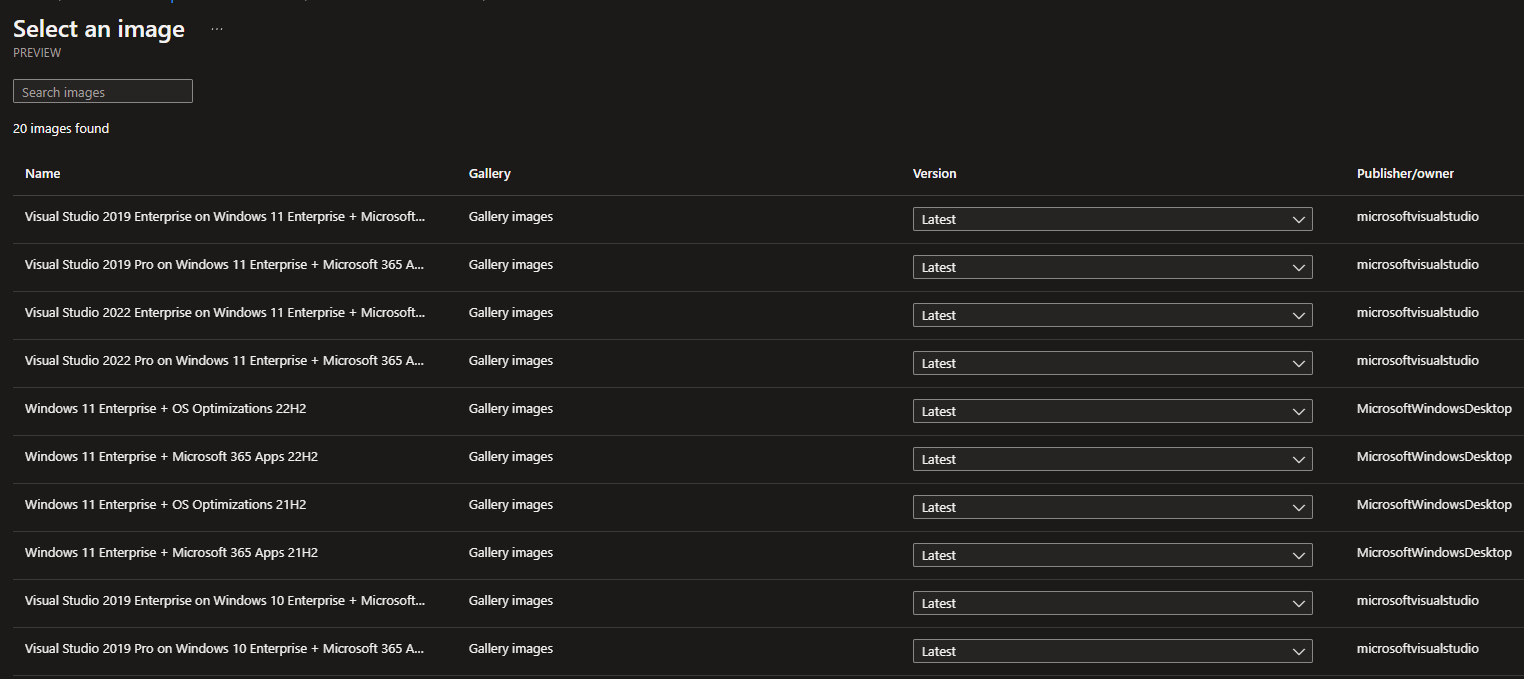Click microsoftvisualstudio publisher in Visual Studio 2019 Enterprise Windows 10 row
Screen dimensions: 1524x679
(1418, 600)
